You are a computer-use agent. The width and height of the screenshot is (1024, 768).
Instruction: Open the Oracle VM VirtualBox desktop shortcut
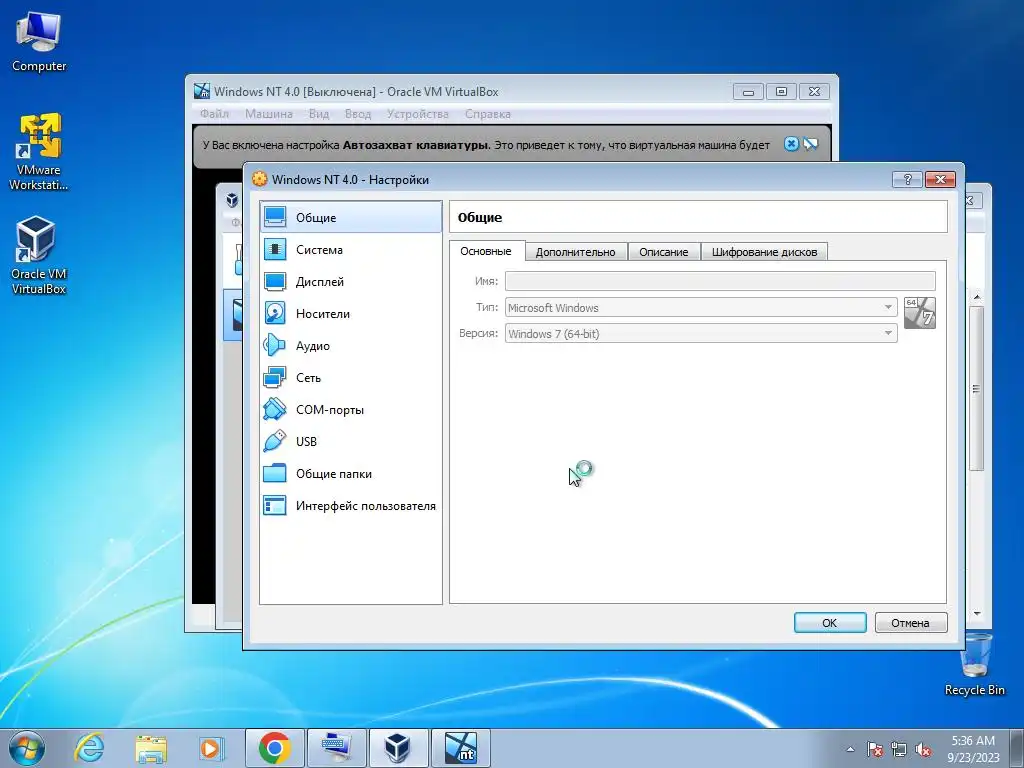(39, 255)
